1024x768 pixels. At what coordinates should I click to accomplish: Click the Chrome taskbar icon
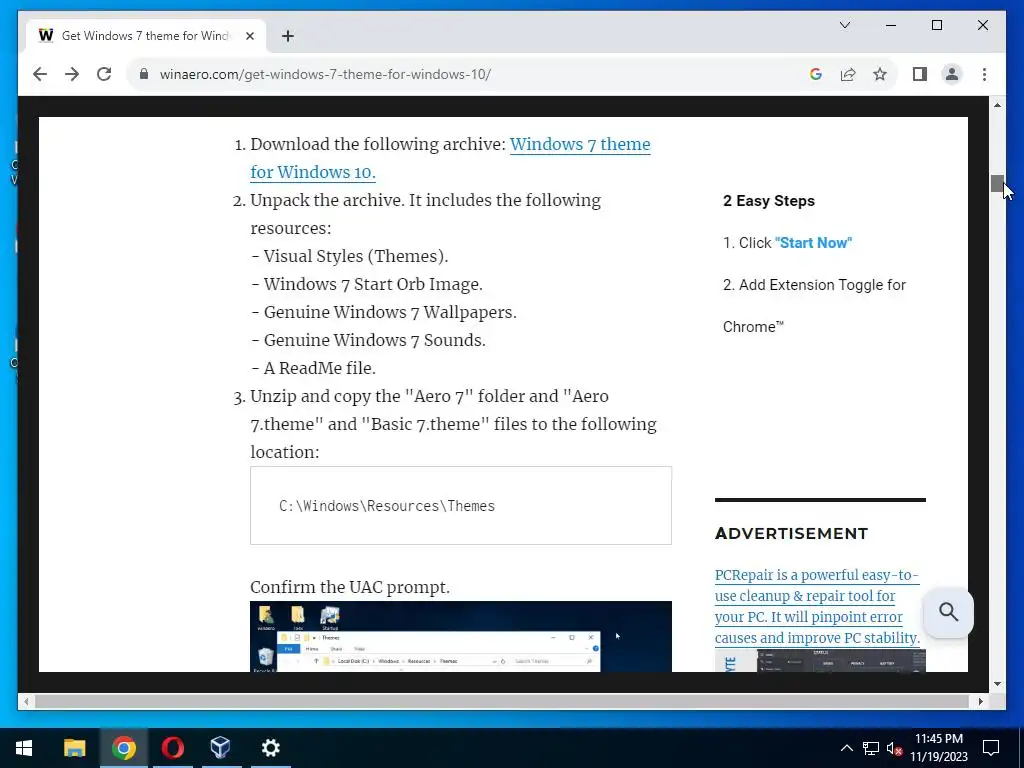(123, 748)
